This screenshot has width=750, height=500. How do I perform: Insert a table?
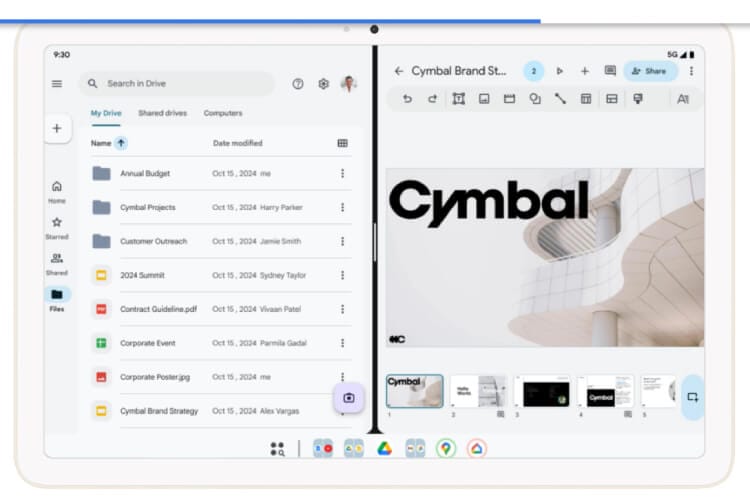[x=586, y=99]
